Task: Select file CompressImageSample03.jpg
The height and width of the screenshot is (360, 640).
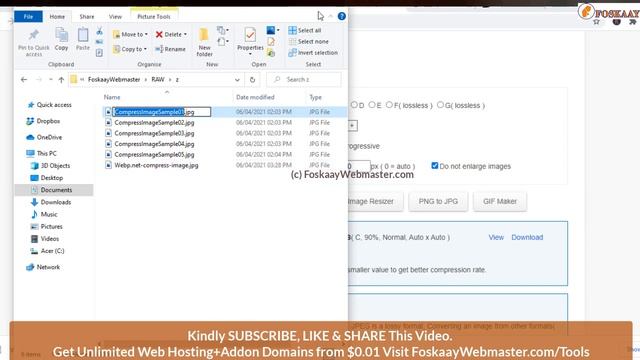Action: pos(154,133)
